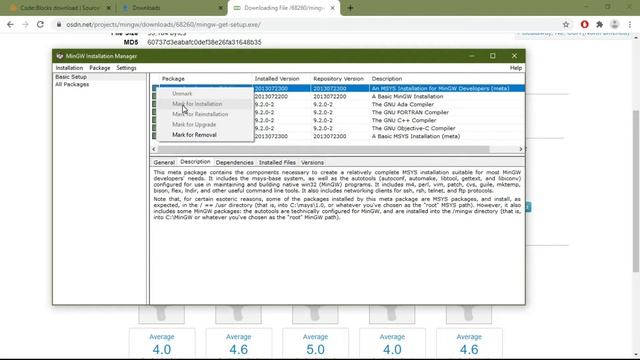
Task: Close the Downloads tab
Action: tap(220, 8)
